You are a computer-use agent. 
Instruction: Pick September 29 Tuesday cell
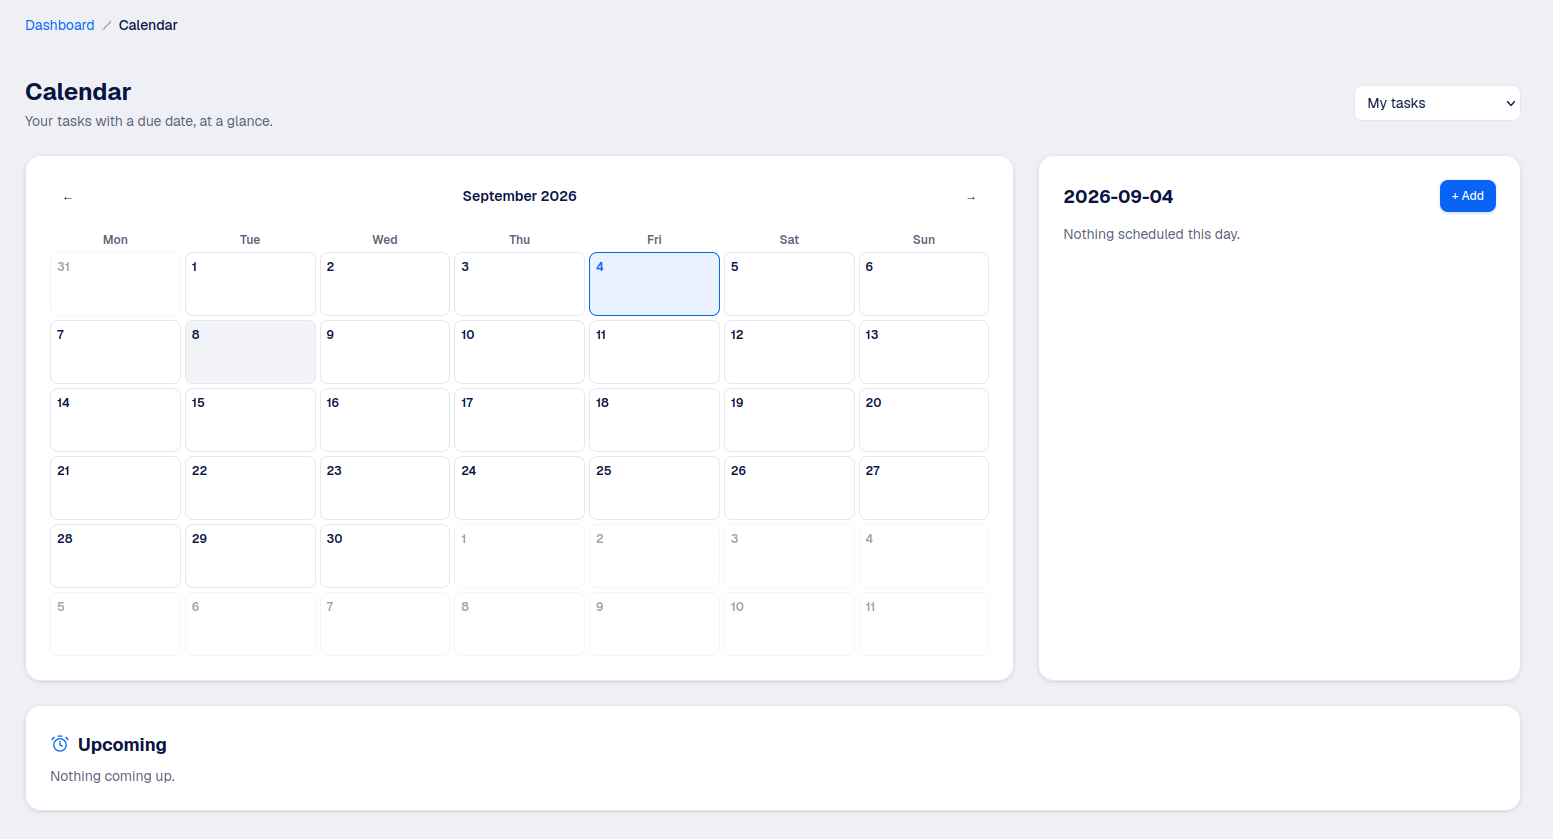250,556
